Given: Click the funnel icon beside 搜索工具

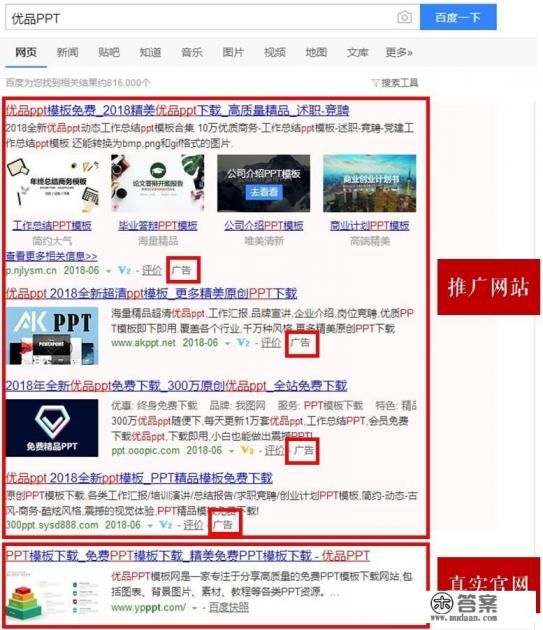Looking at the screenshot, I should coord(375,83).
